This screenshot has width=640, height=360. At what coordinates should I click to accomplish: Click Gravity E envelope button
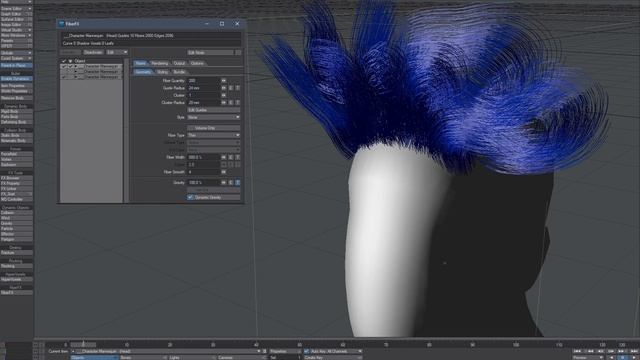[231, 182]
